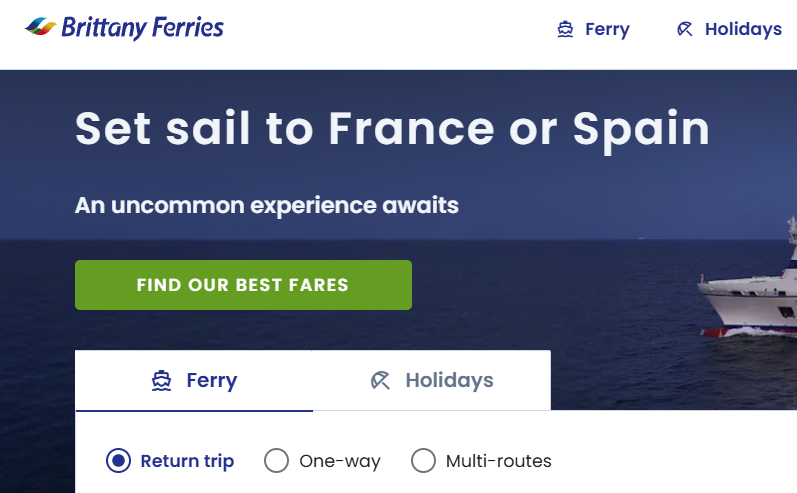This screenshot has width=797, height=493.
Task: Click the An uncommon experience awaits subheading
Action: [x=267, y=206]
